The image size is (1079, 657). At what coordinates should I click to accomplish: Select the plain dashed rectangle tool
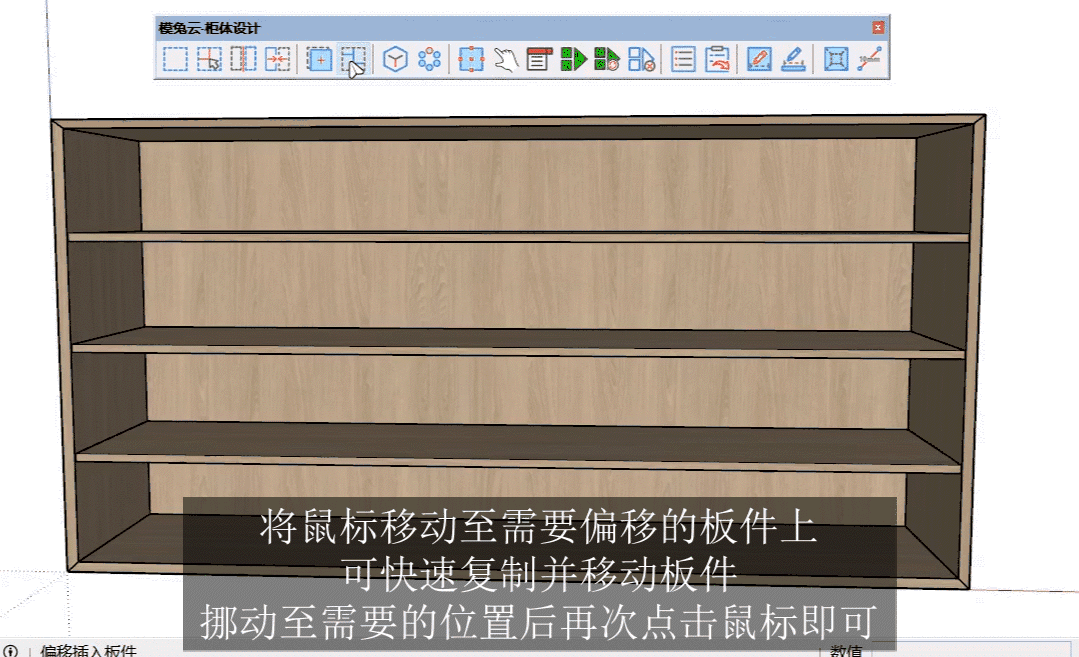pos(175,60)
